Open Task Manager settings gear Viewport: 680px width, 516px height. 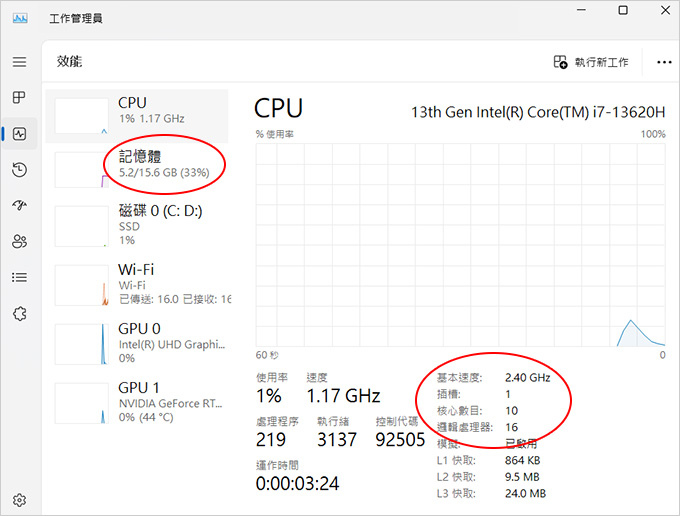(x=19, y=500)
